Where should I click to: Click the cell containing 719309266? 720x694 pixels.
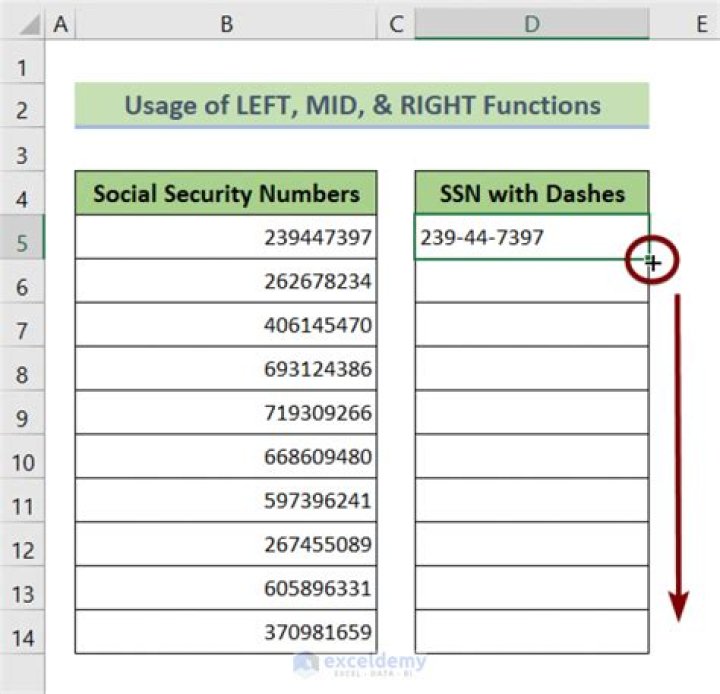coord(226,413)
